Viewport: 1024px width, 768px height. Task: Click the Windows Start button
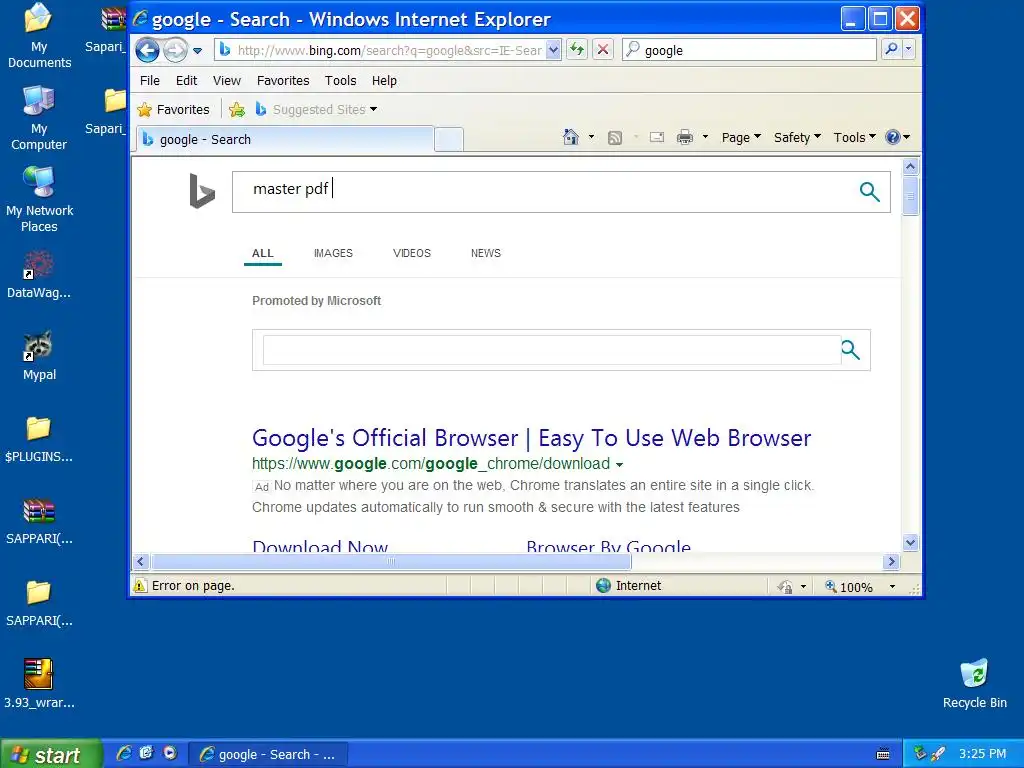pyautogui.click(x=51, y=754)
